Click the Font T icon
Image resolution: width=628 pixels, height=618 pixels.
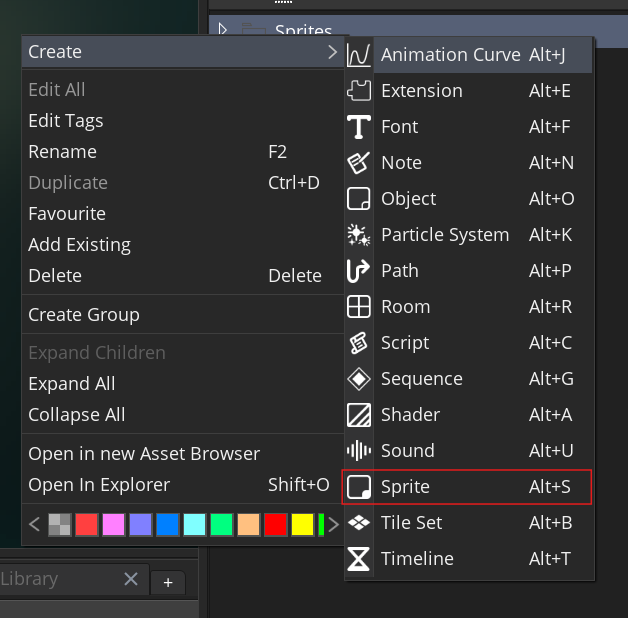pyautogui.click(x=358, y=127)
